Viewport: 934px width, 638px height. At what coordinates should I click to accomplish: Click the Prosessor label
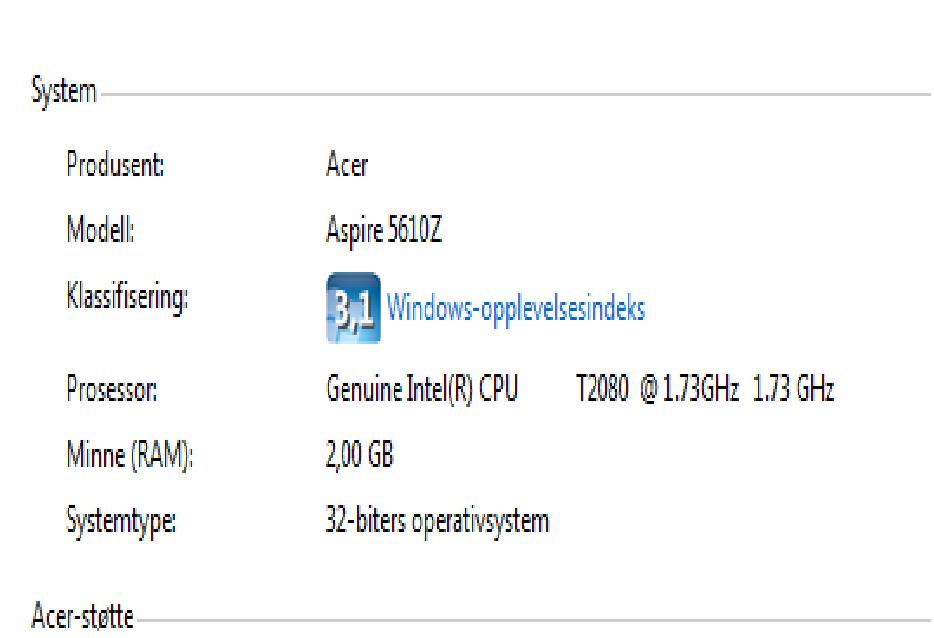pyautogui.click(x=112, y=389)
